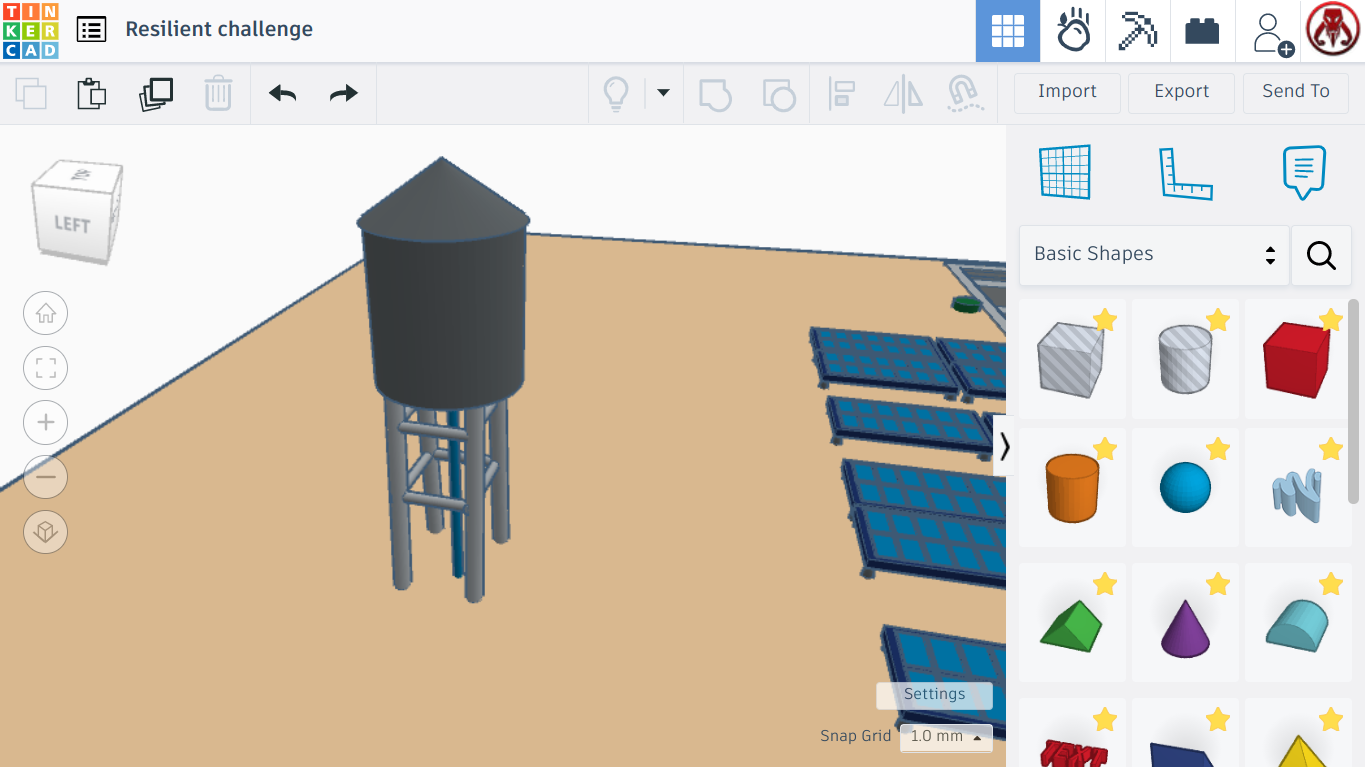Switch to the Bricks mode

tap(1202, 31)
